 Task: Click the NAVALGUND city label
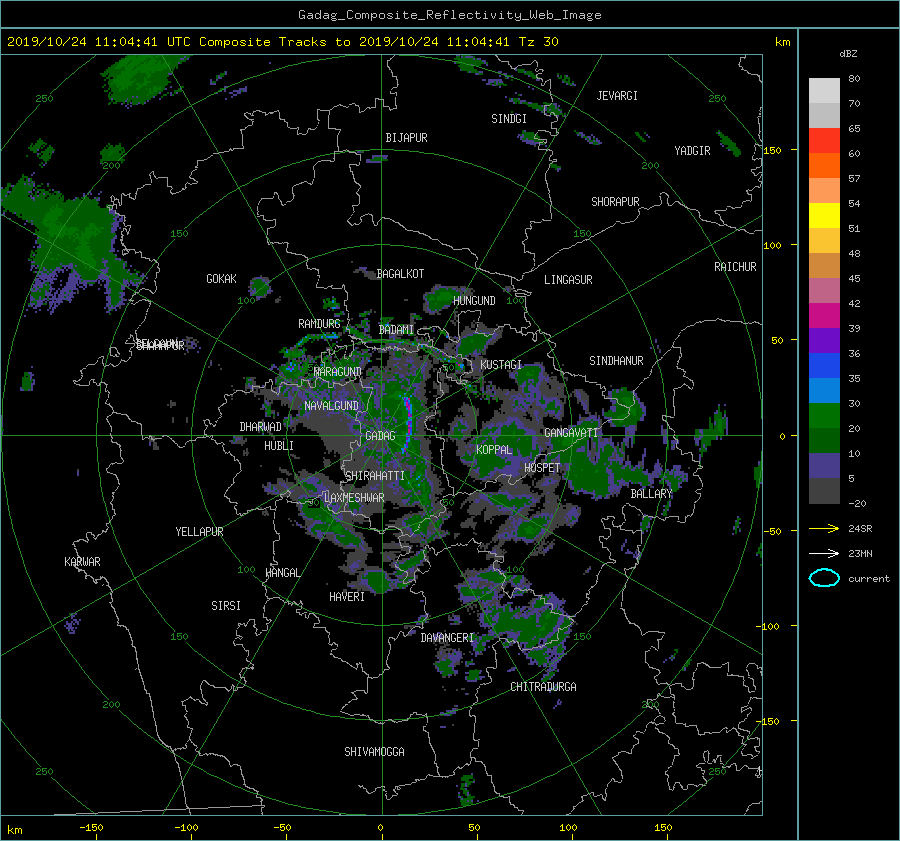click(x=331, y=405)
